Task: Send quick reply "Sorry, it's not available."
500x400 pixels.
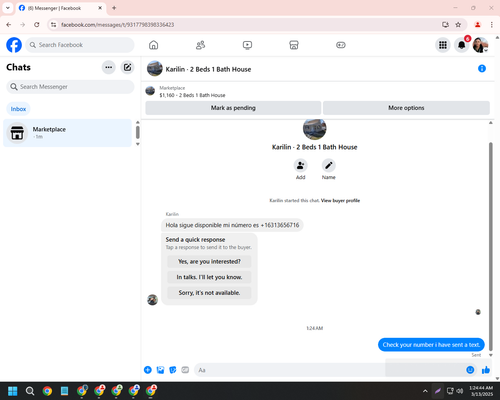Action: pyautogui.click(x=209, y=293)
